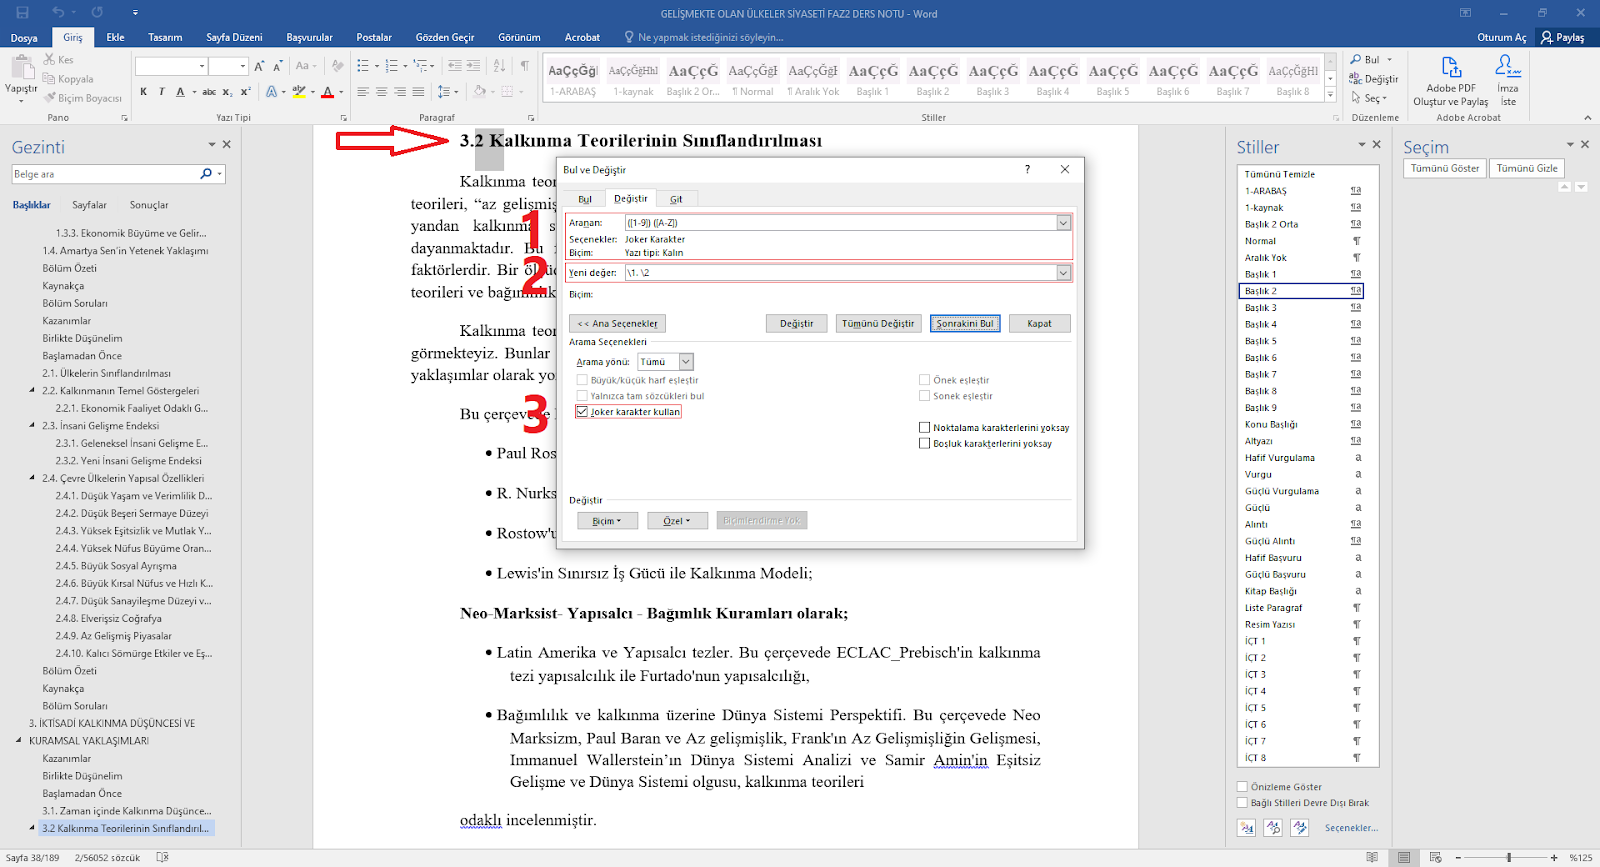Click into the Aranan search field

click(x=841, y=223)
